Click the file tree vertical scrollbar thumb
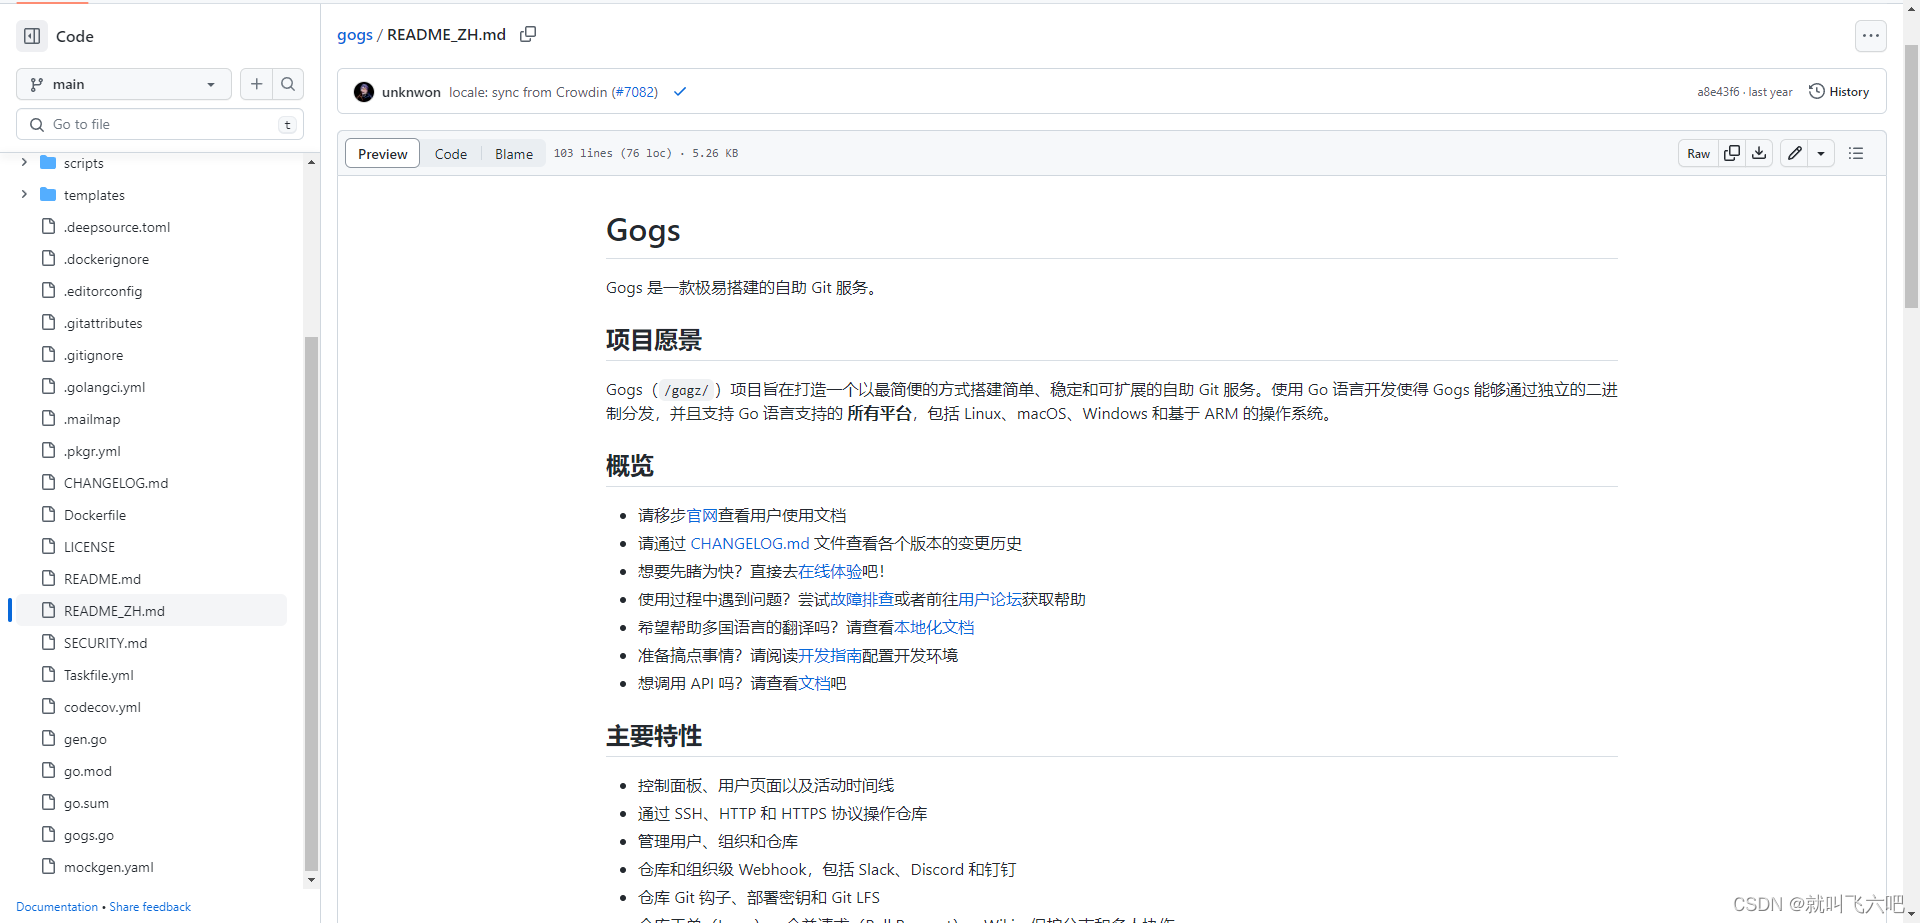Screen dimensions: 1920x923 311,604
